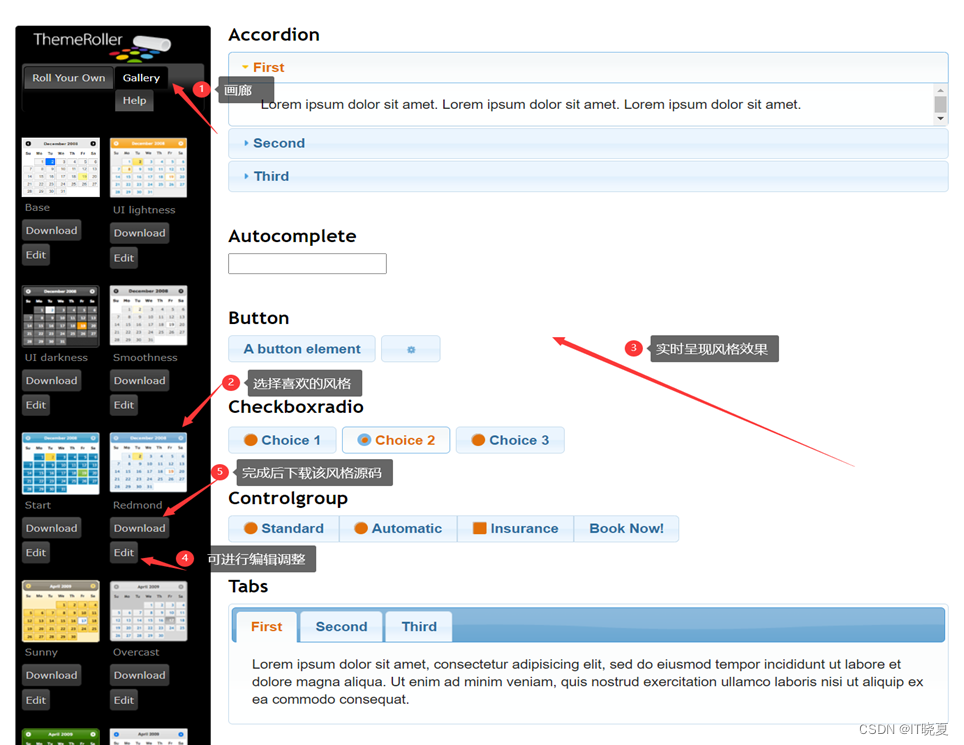Select the Automatic radio option

398,529
